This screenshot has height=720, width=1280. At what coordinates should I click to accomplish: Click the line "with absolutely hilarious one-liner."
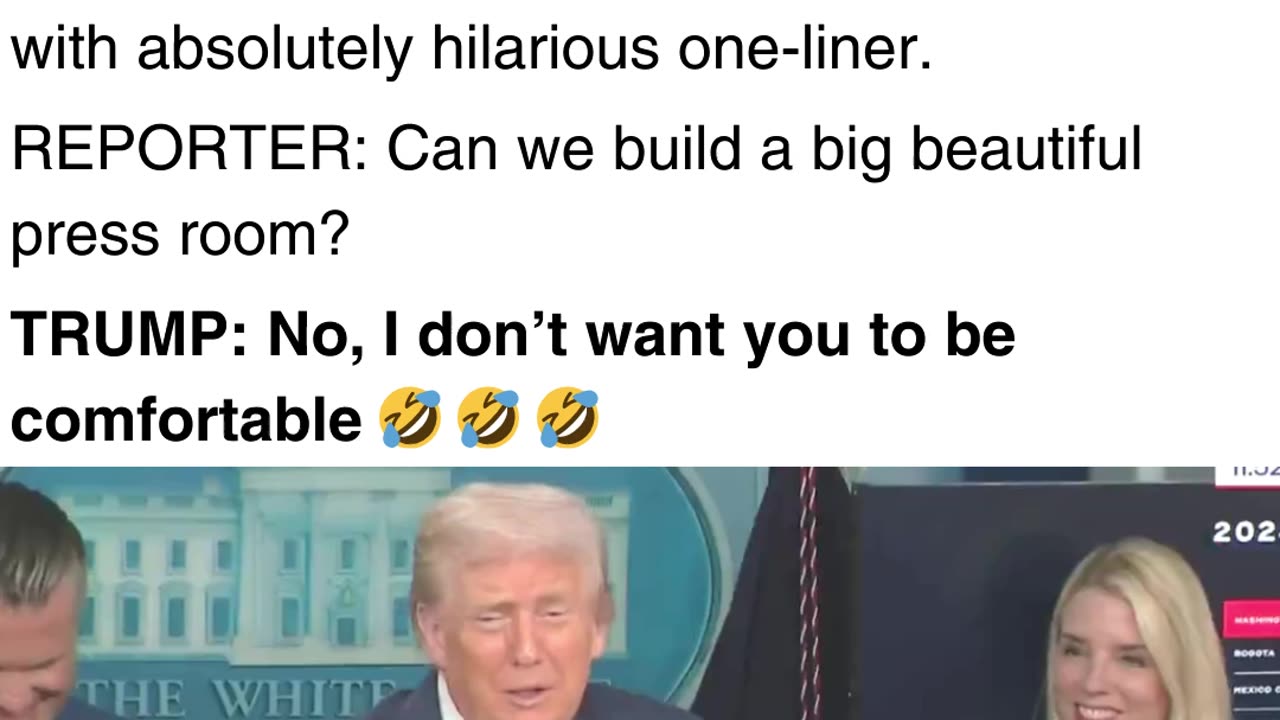(x=471, y=49)
